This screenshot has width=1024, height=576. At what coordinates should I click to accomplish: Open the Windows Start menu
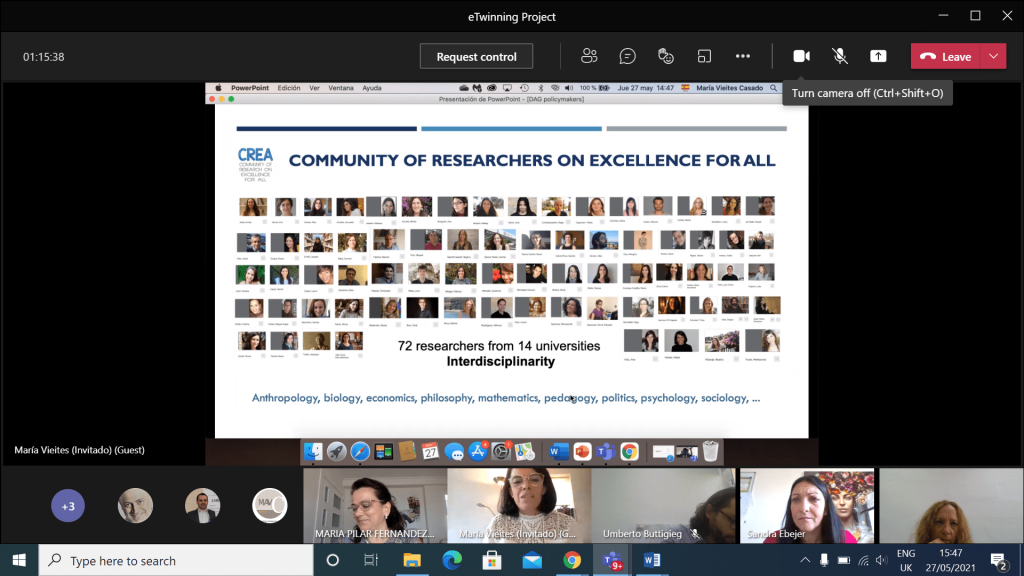tap(19, 560)
